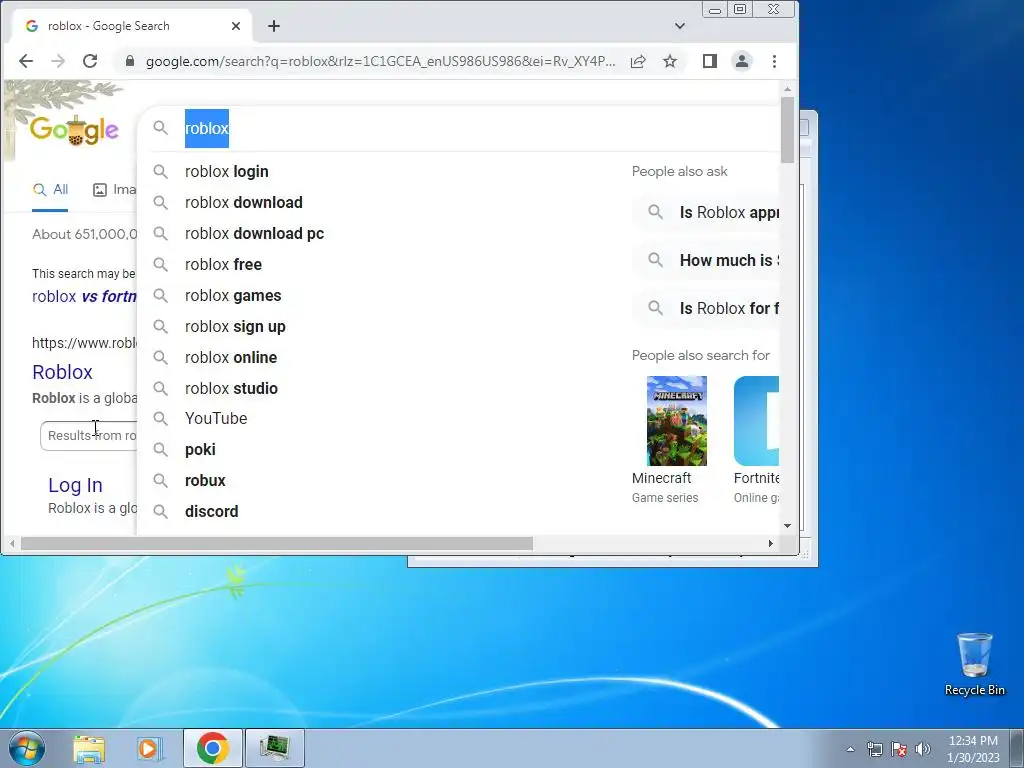Open the Fortnite thumbnail card

756,421
